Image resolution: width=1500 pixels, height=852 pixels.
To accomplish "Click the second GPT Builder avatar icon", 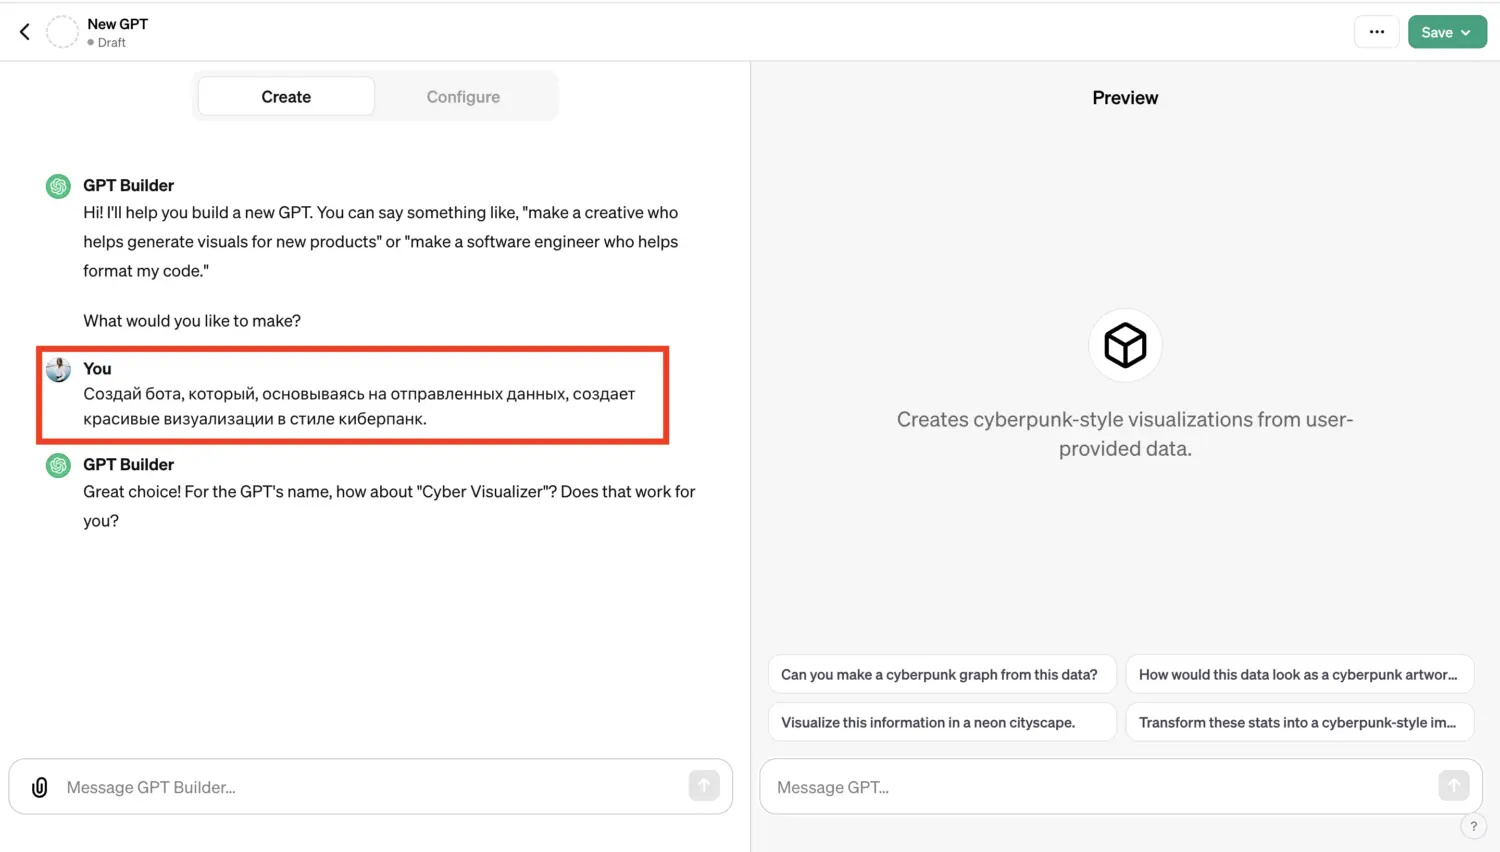I will (58, 465).
